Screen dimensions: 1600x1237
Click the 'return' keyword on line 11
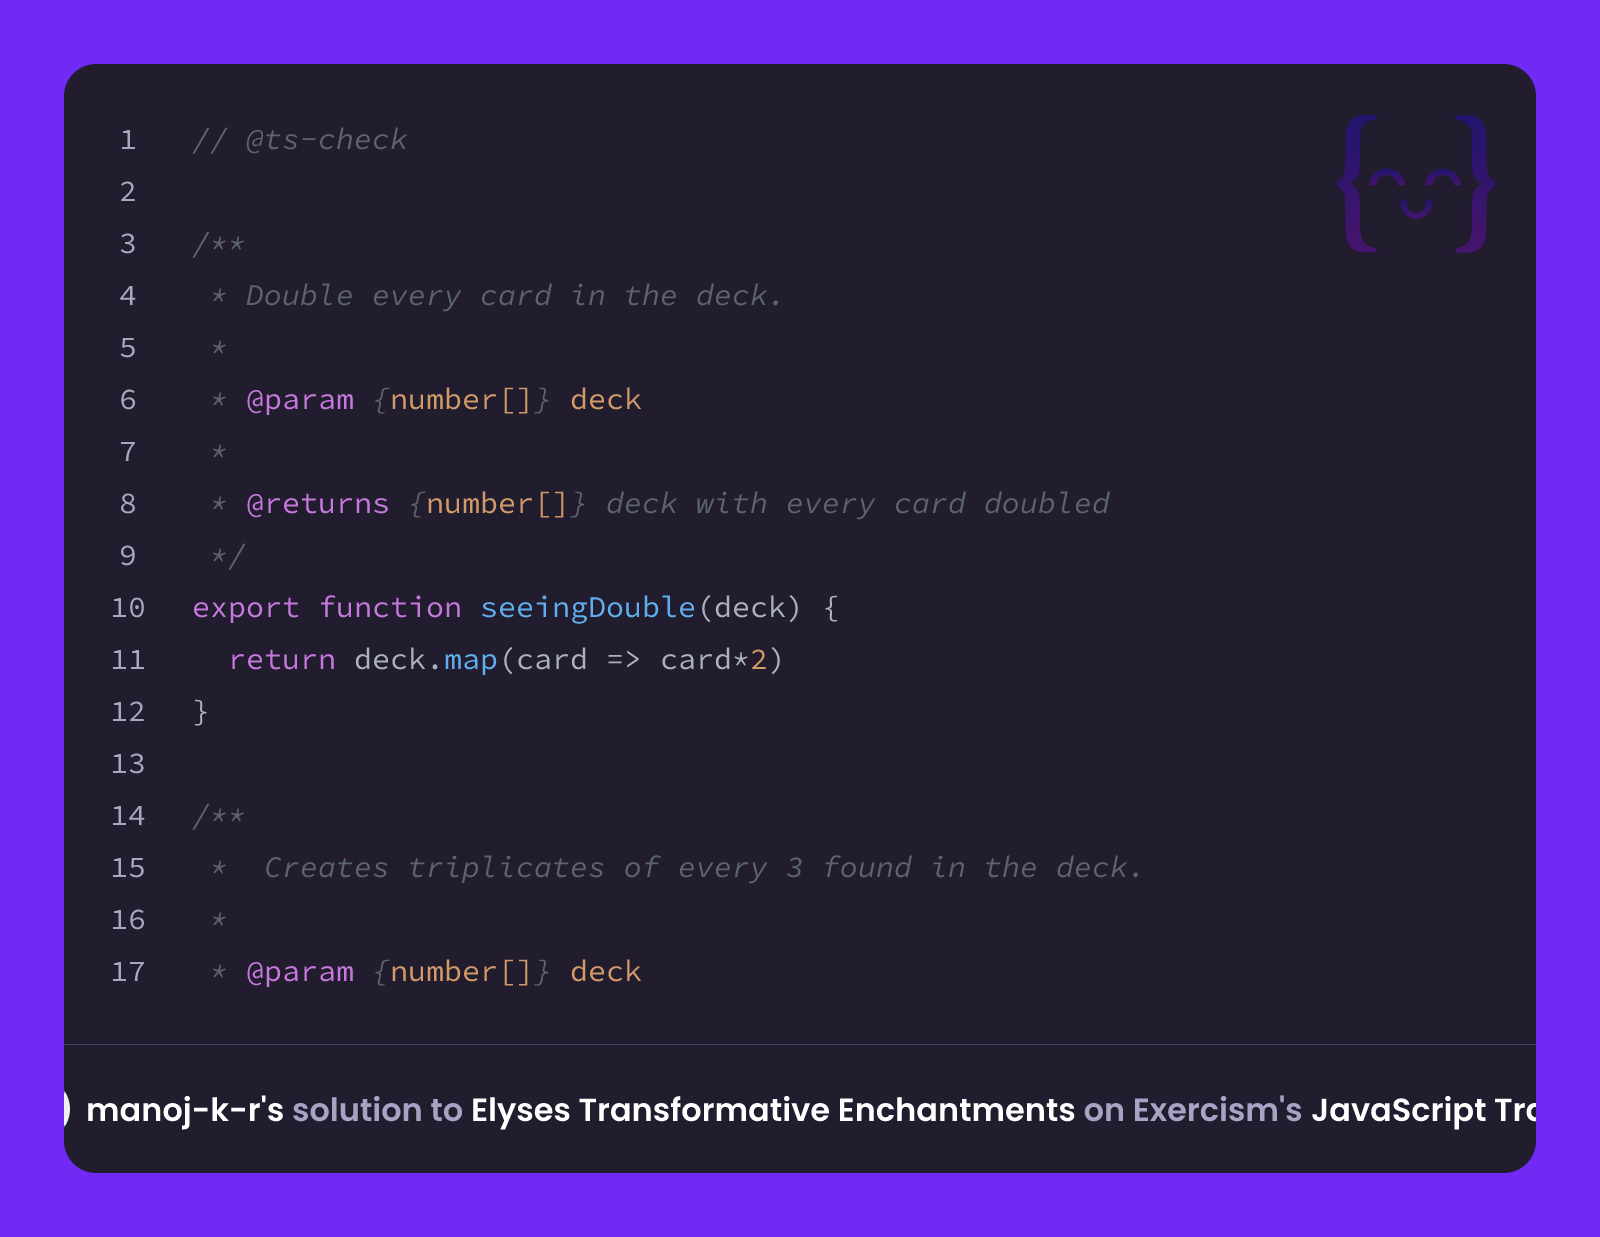tap(282, 660)
